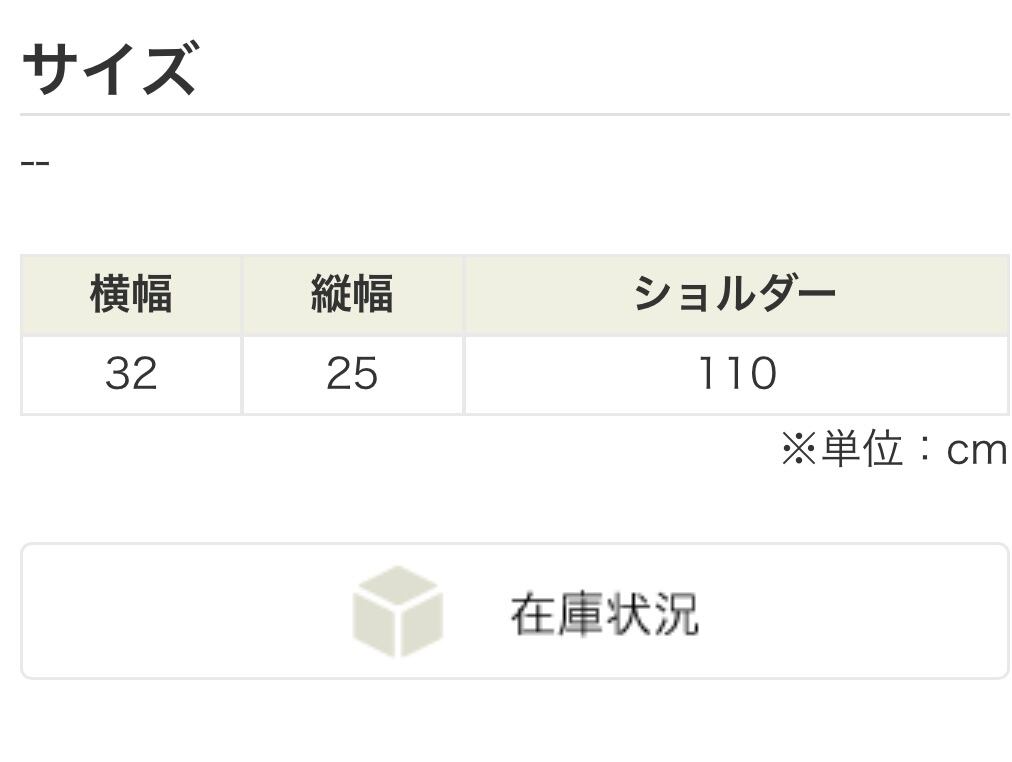
Task: Select the 横幅 column header
Action: pyautogui.click(x=131, y=295)
